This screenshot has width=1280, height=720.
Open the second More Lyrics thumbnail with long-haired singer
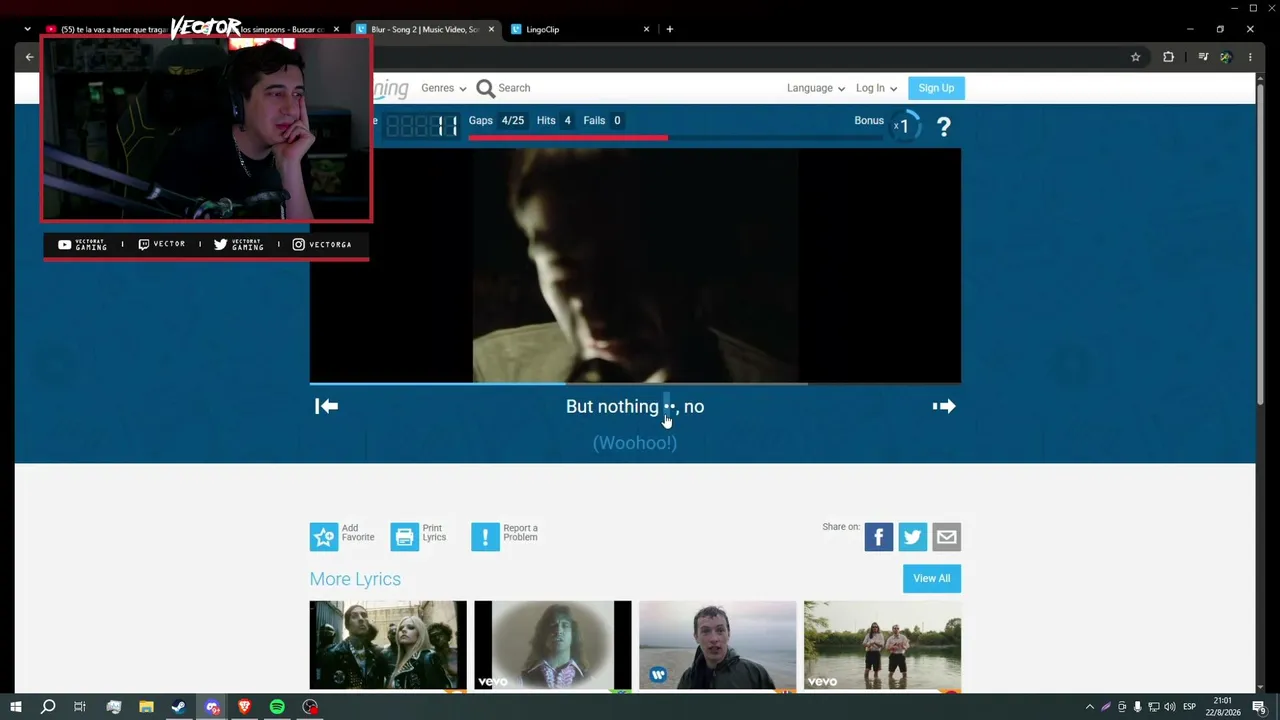click(x=553, y=645)
